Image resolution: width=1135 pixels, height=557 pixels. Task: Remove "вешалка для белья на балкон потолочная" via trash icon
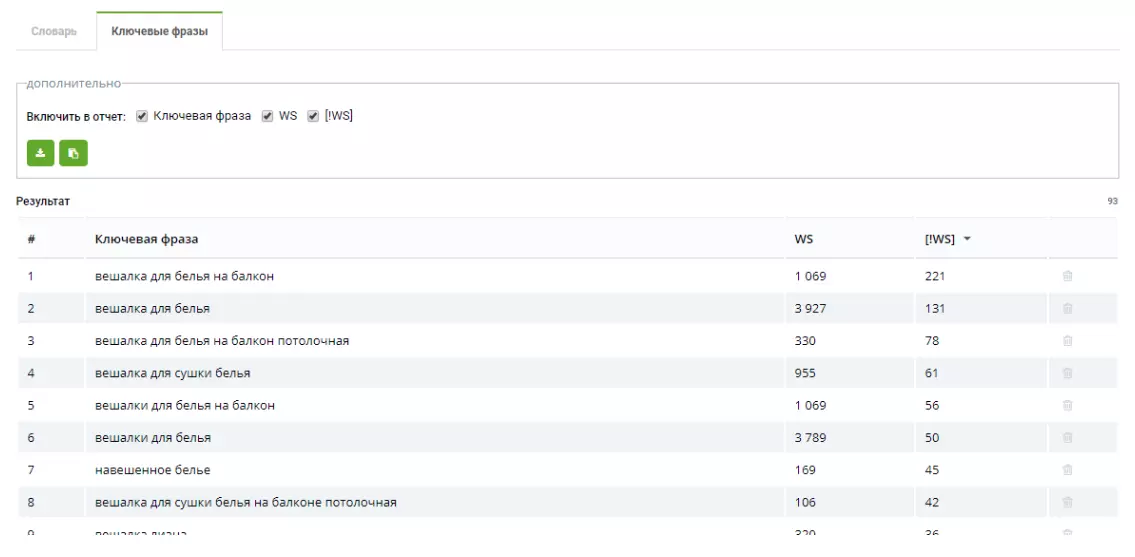[1067, 340]
